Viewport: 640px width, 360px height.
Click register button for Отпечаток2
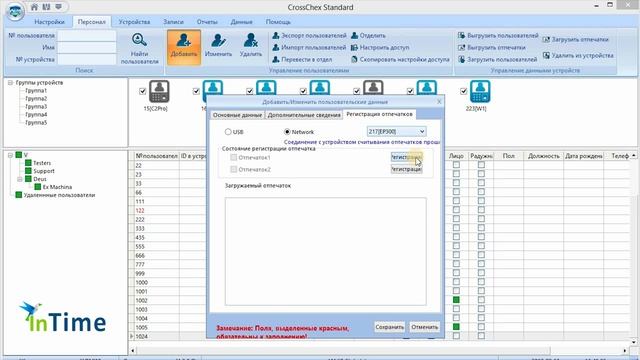tap(407, 169)
